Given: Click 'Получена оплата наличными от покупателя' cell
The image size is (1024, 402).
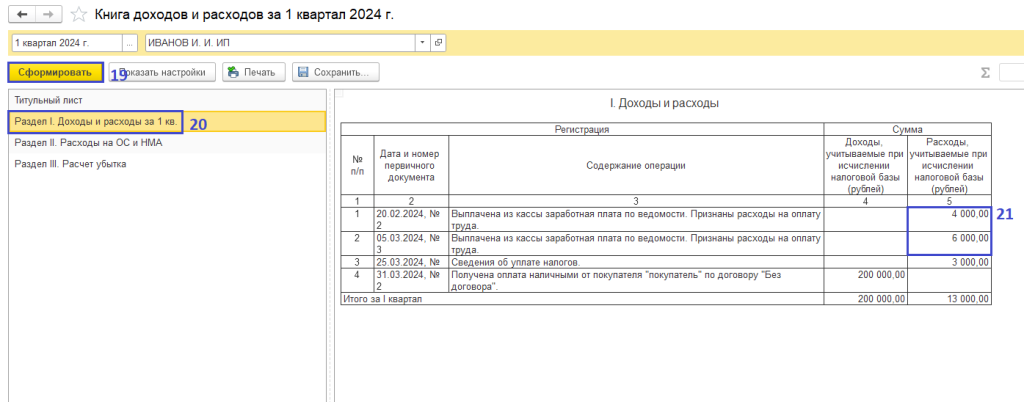Looking at the screenshot, I should [x=636, y=280].
